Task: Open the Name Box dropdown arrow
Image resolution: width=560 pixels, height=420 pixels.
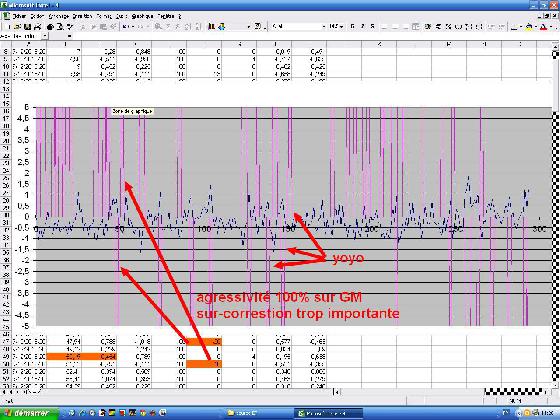Action: [x=45, y=36]
